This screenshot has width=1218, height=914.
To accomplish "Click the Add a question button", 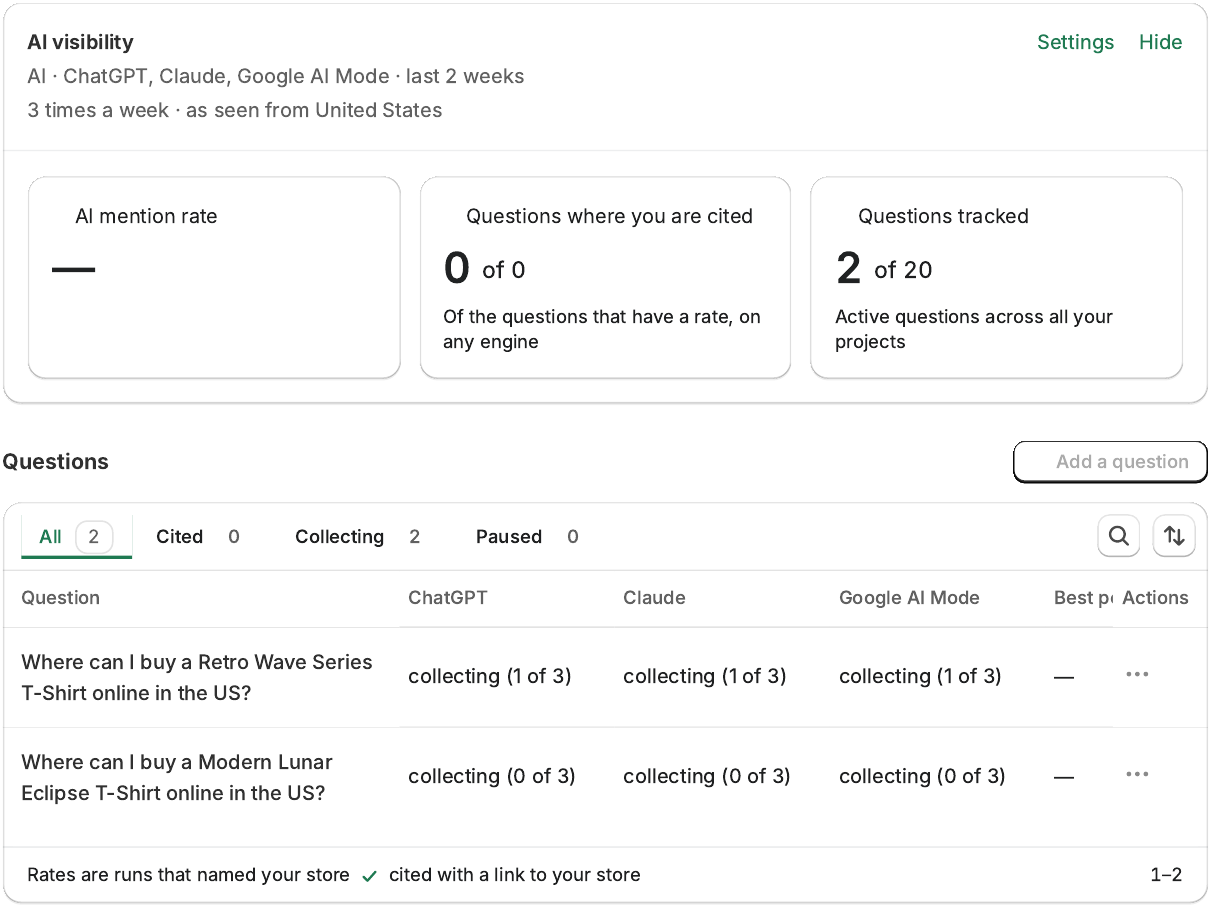I will pos(1110,462).
